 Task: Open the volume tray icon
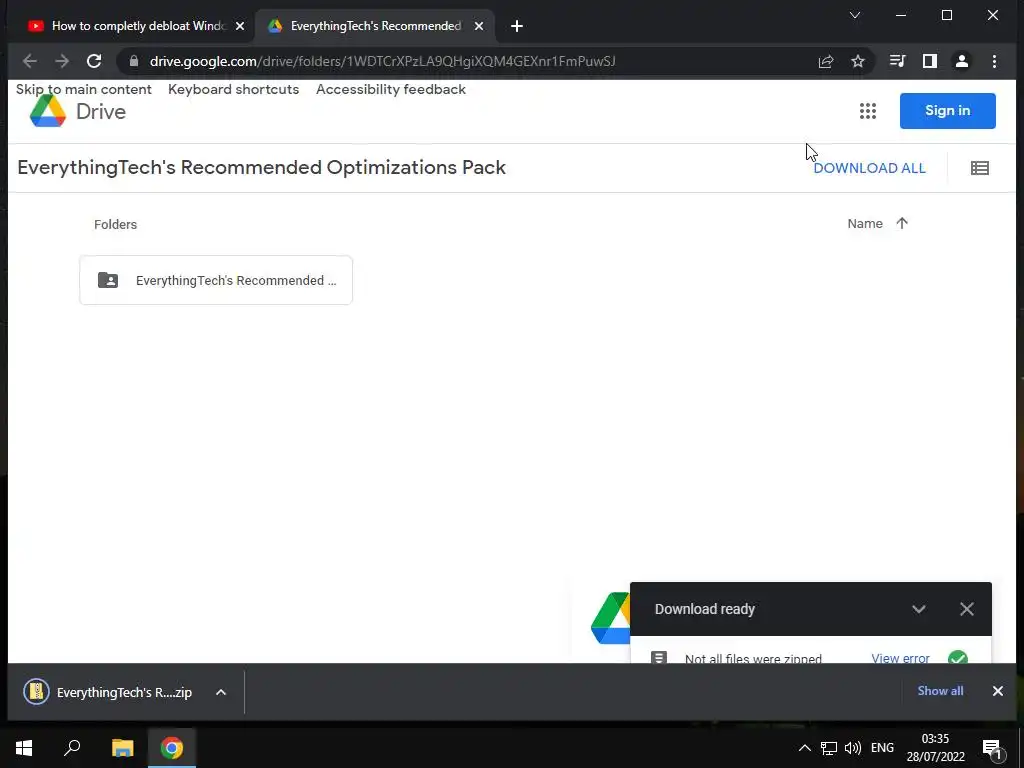pos(852,748)
